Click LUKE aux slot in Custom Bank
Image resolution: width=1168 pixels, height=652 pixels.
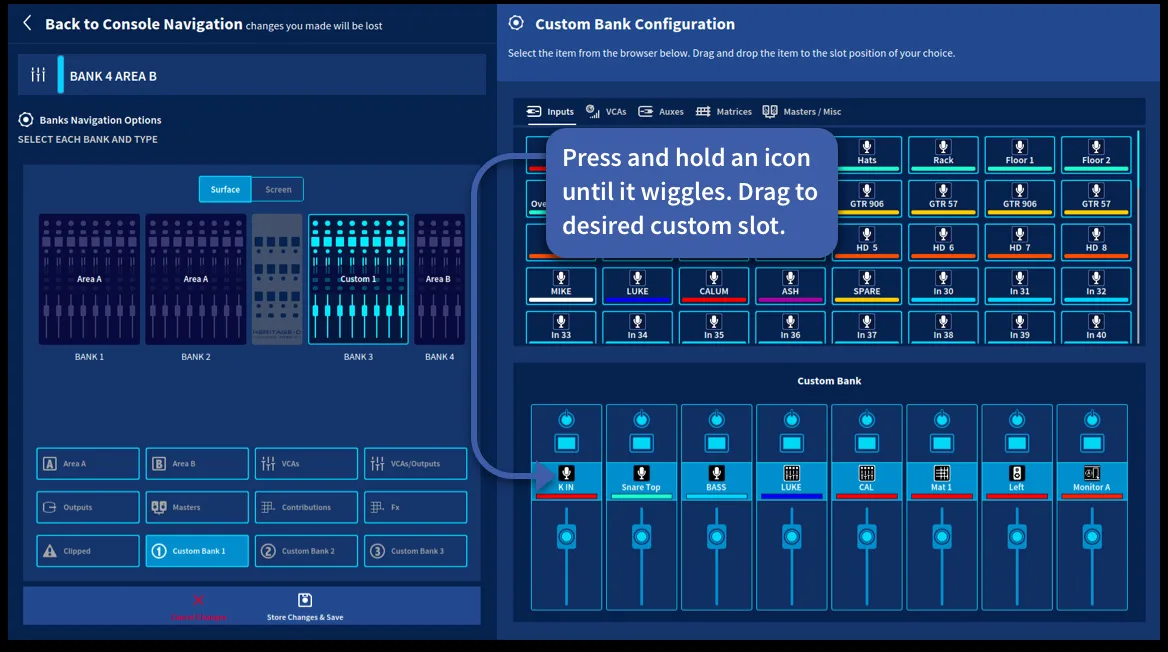point(791,480)
